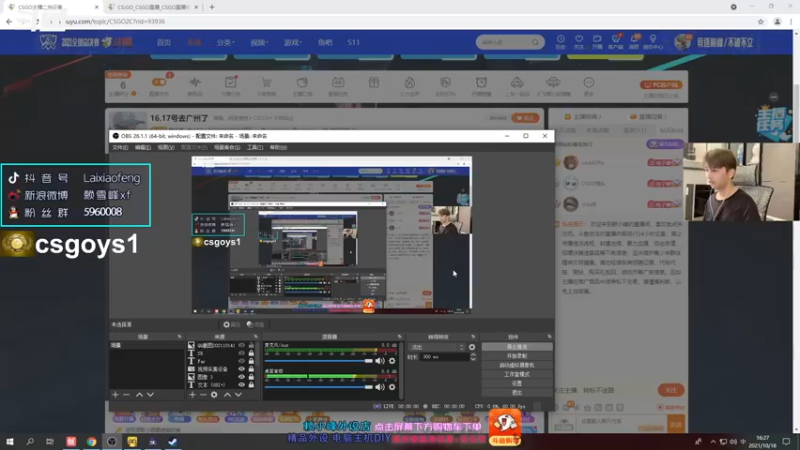The image size is (800, 450).
Task: Mute the microphone/Aux speaker icon
Action: [x=380, y=361]
